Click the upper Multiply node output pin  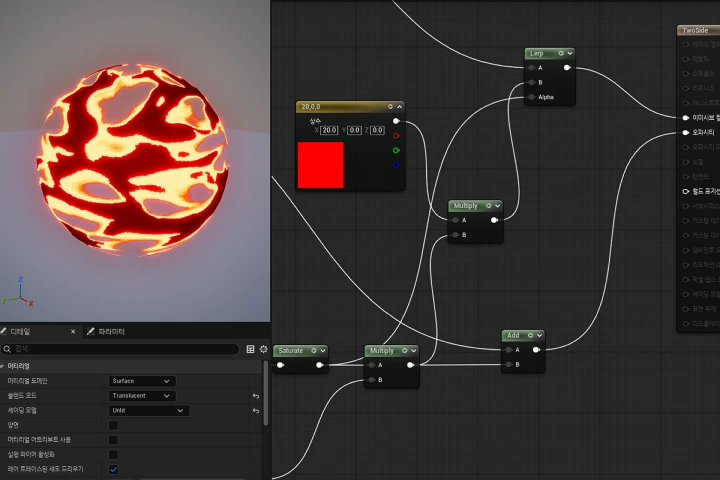tap(494, 220)
